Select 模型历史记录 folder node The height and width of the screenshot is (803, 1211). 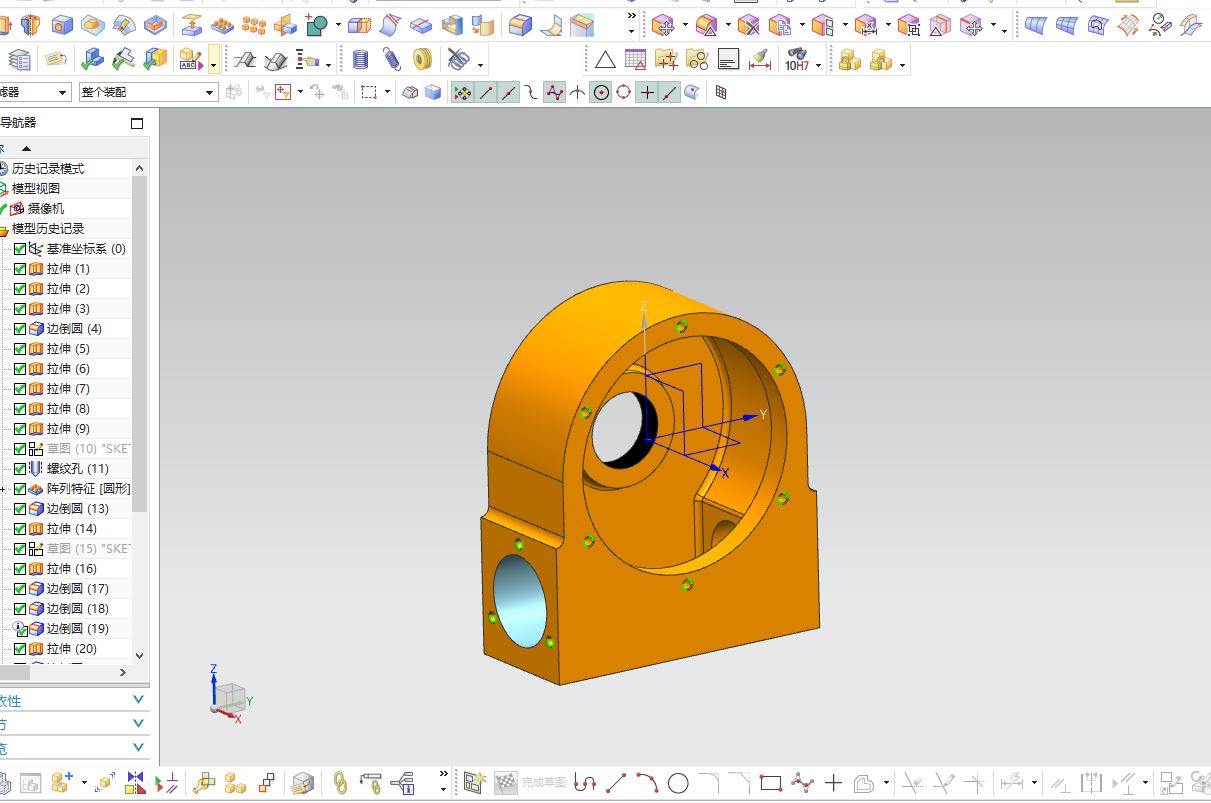[x=48, y=229]
